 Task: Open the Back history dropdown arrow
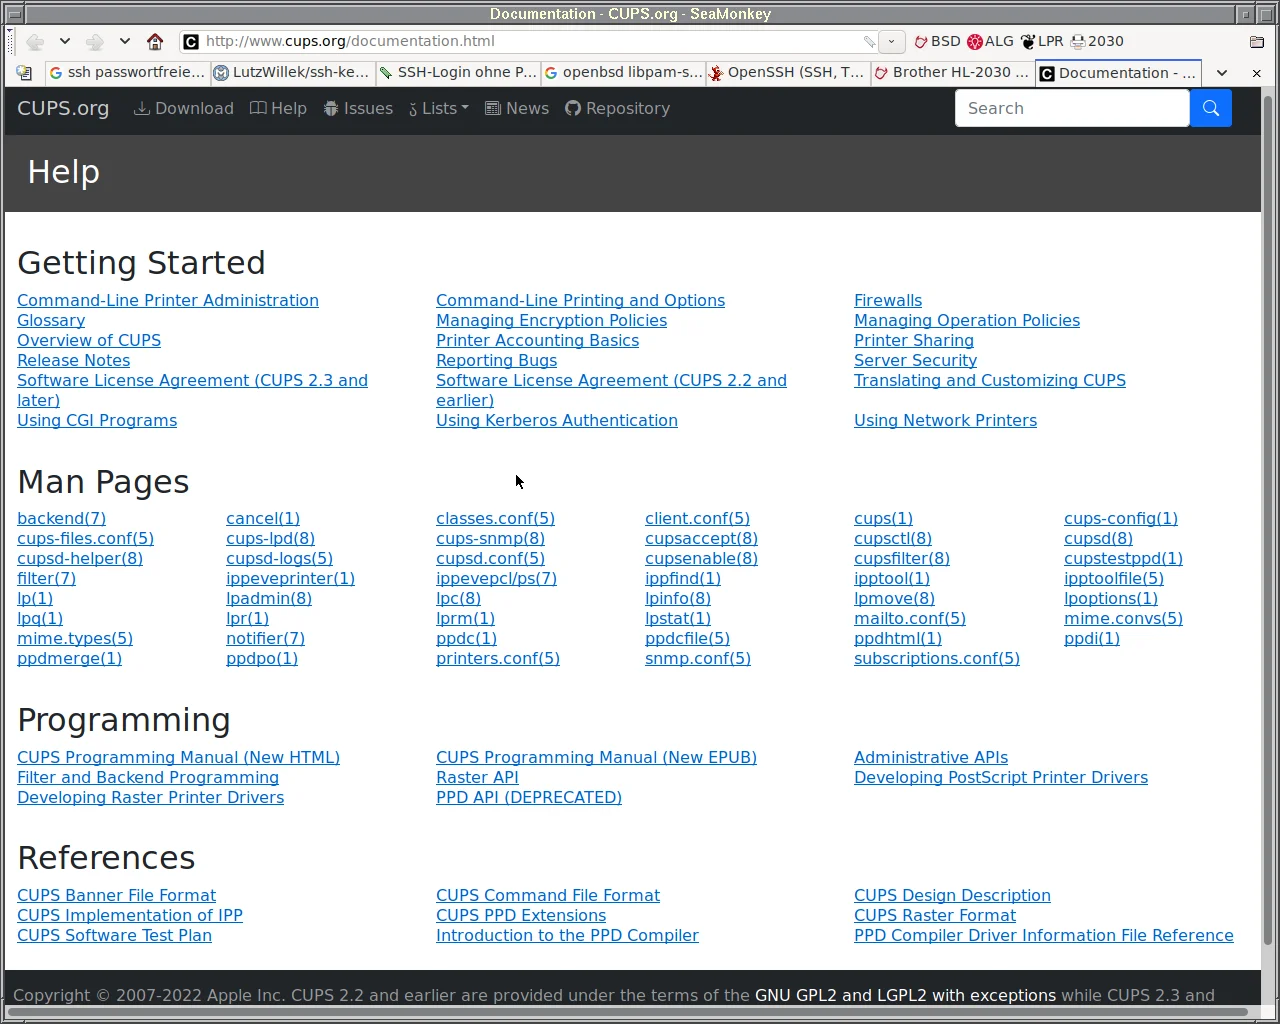click(65, 41)
